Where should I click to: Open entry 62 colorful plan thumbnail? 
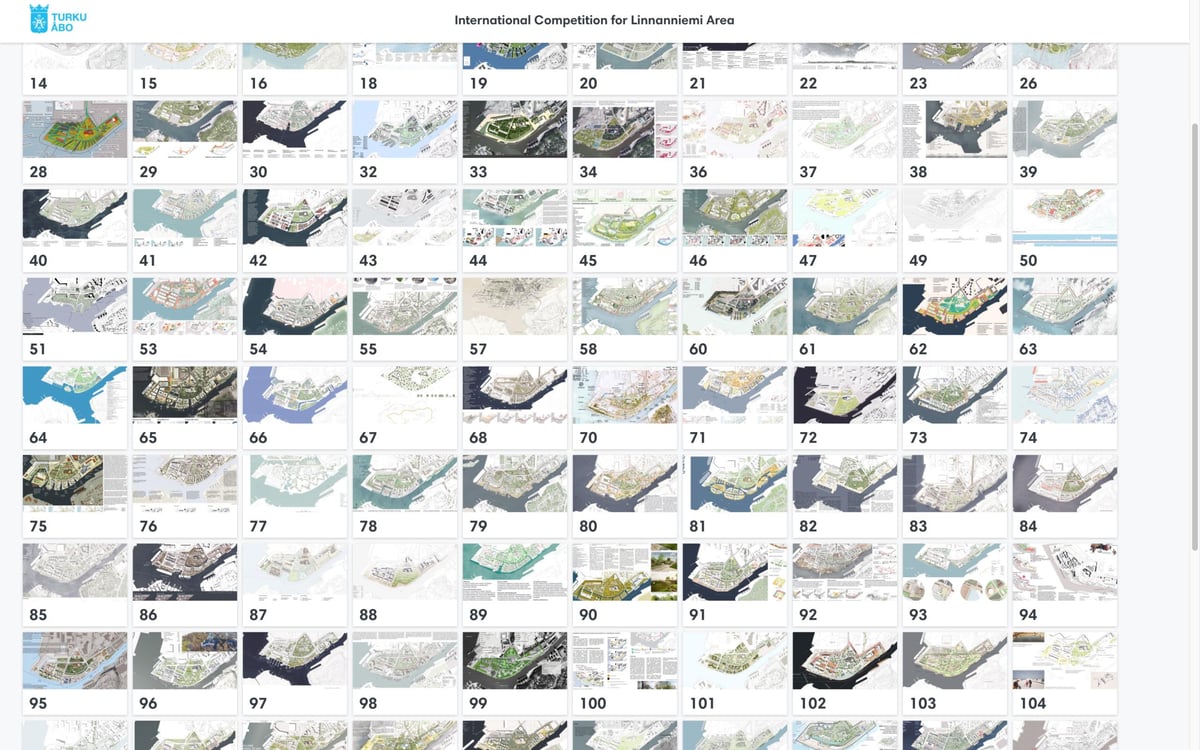point(954,306)
